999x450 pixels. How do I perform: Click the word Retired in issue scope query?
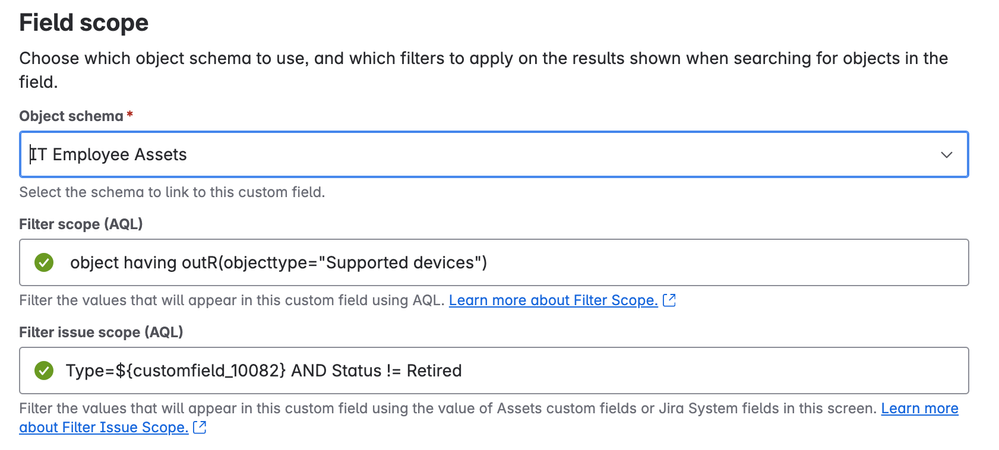point(433,370)
